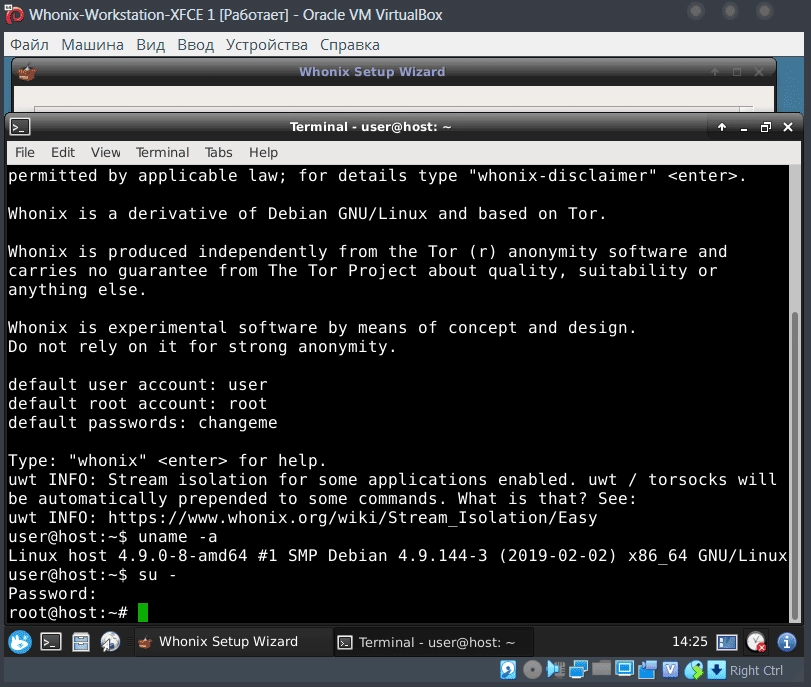811x687 pixels.
Task: Maximize the Terminal window
Action: click(x=765, y=127)
